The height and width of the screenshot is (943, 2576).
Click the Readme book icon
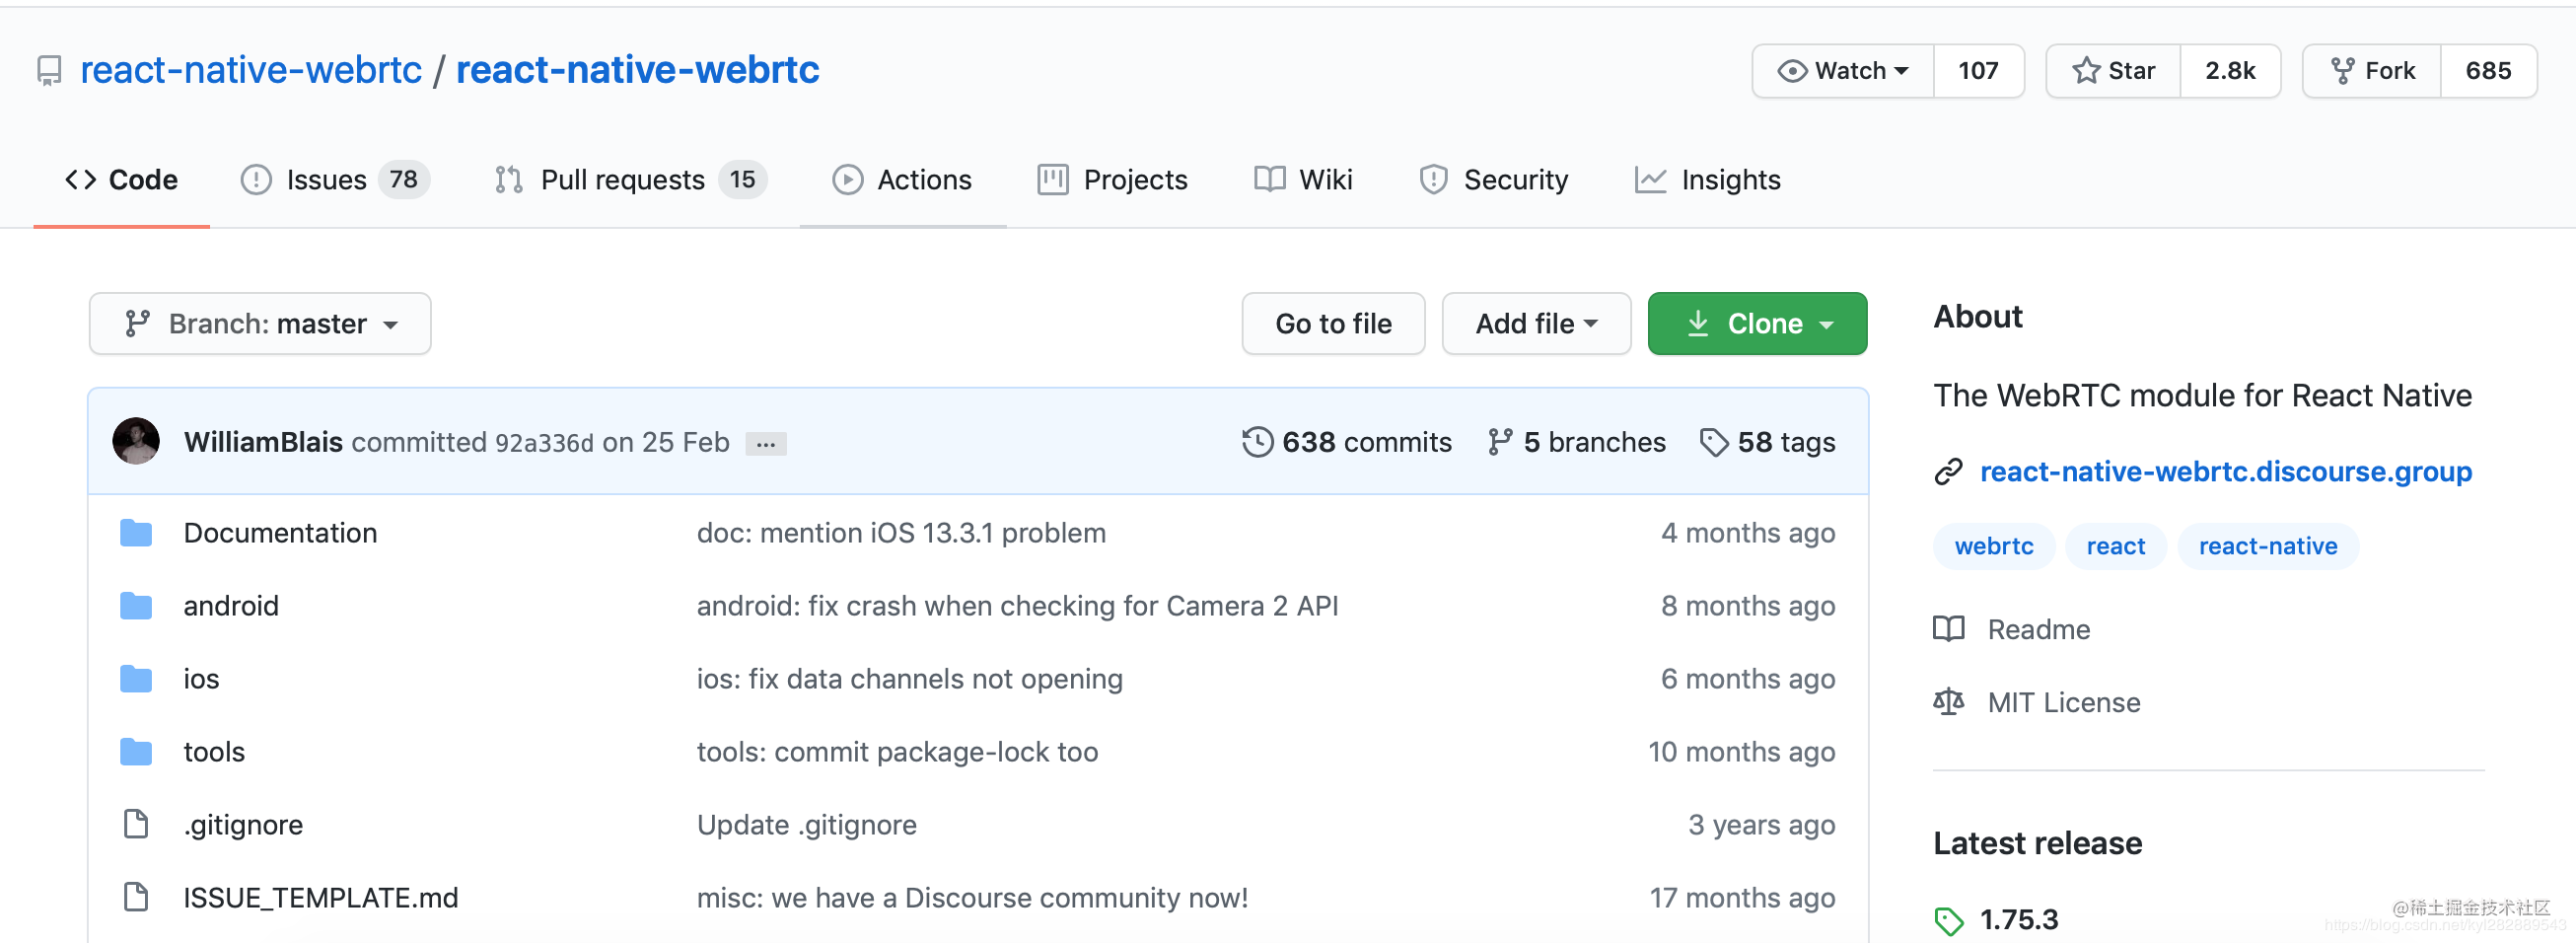pyautogui.click(x=1948, y=629)
